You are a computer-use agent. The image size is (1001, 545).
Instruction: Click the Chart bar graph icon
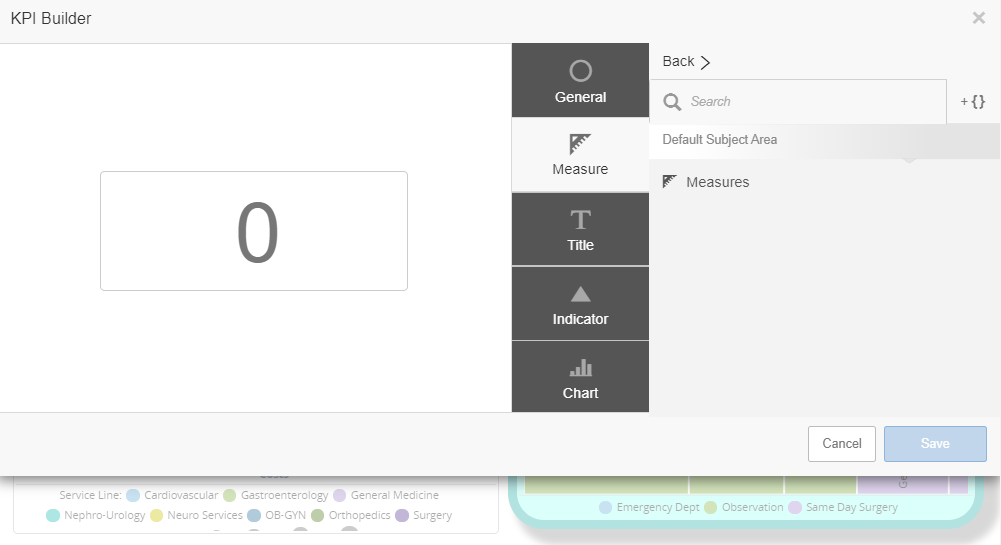[580, 368]
